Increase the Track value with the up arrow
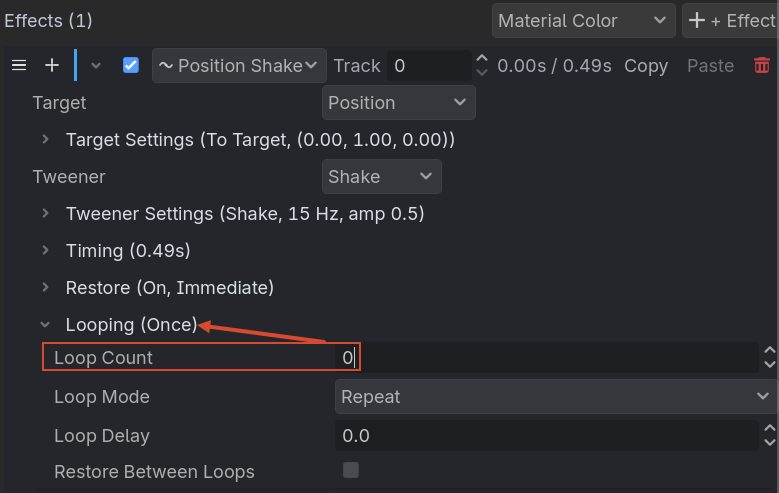The height and width of the screenshot is (493, 779). point(481,59)
